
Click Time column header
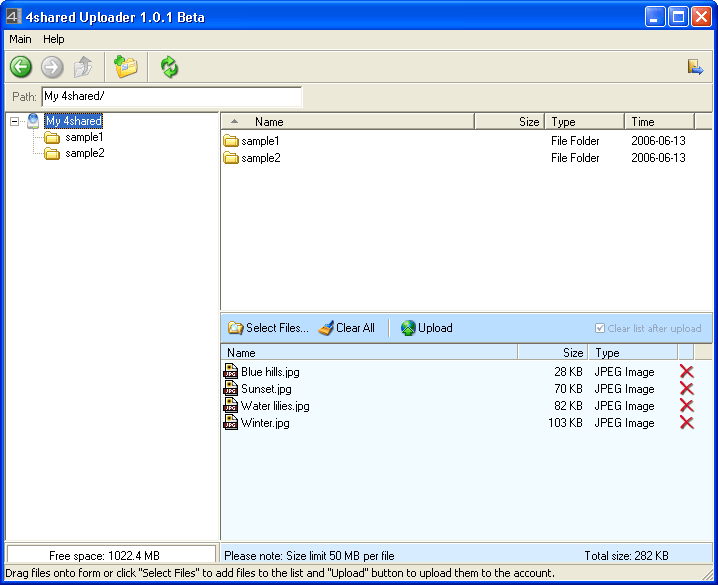click(659, 122)
